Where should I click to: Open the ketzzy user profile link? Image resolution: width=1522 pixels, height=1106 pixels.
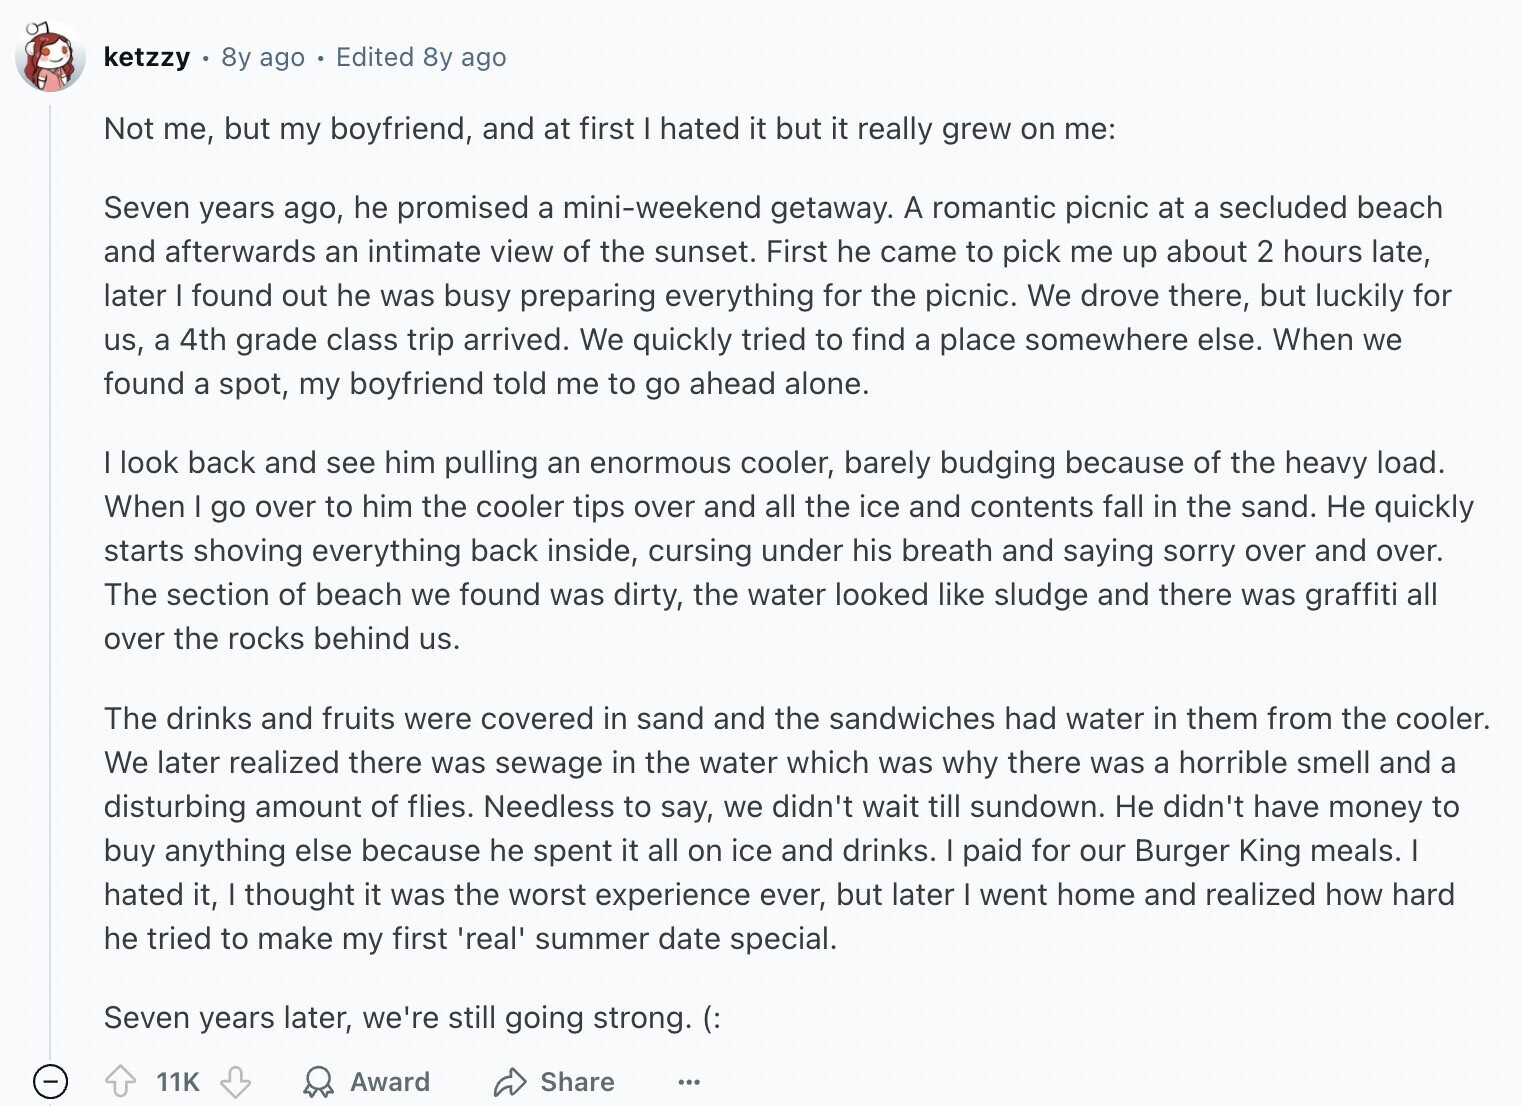click(x=147, y=57)
